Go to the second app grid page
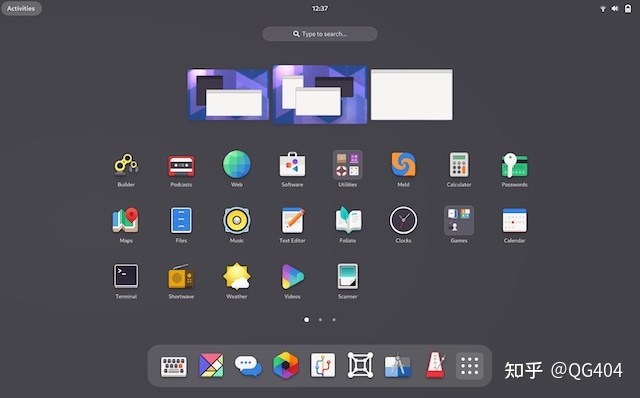This screenshot has width=640, height=398. [320, 320]
